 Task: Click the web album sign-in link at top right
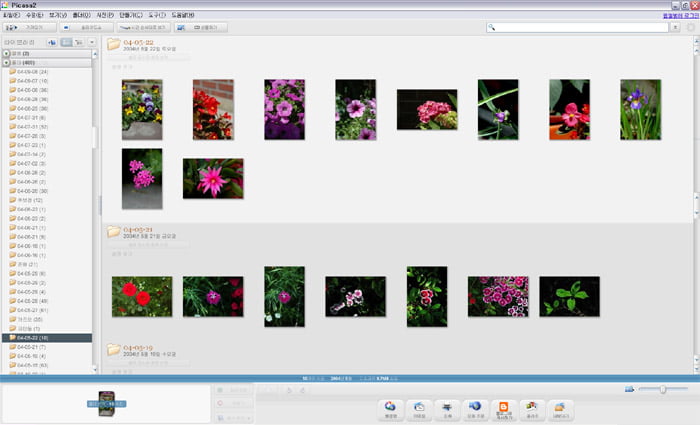681,16
